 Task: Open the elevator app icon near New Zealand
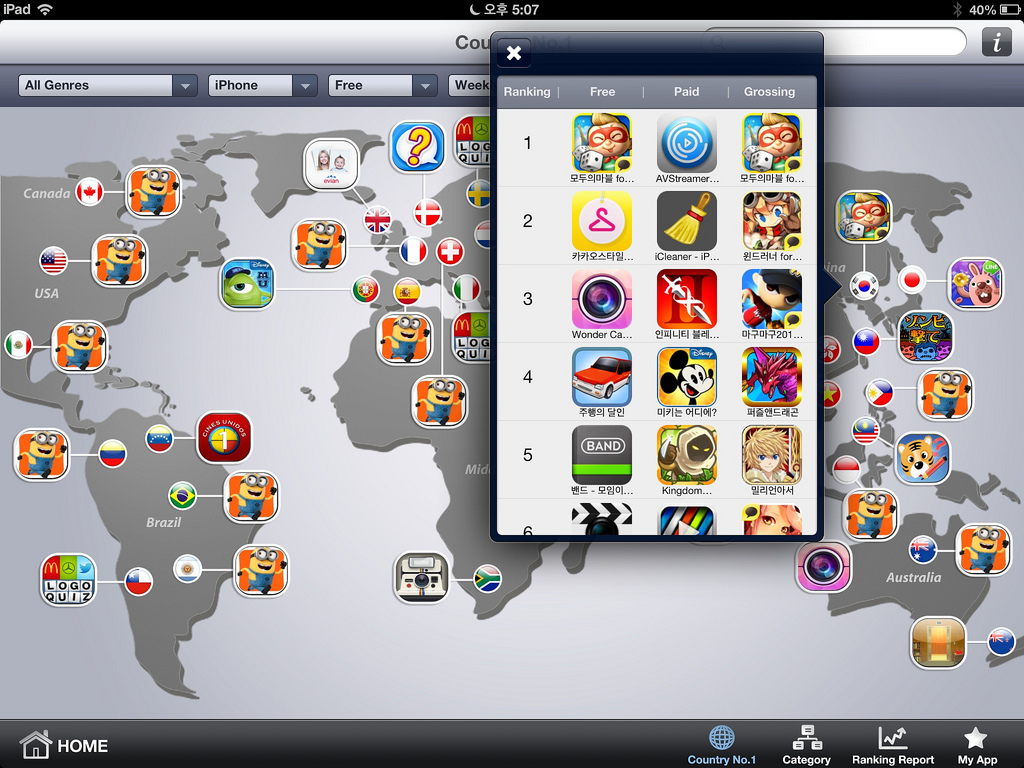[x=938, y=643]
